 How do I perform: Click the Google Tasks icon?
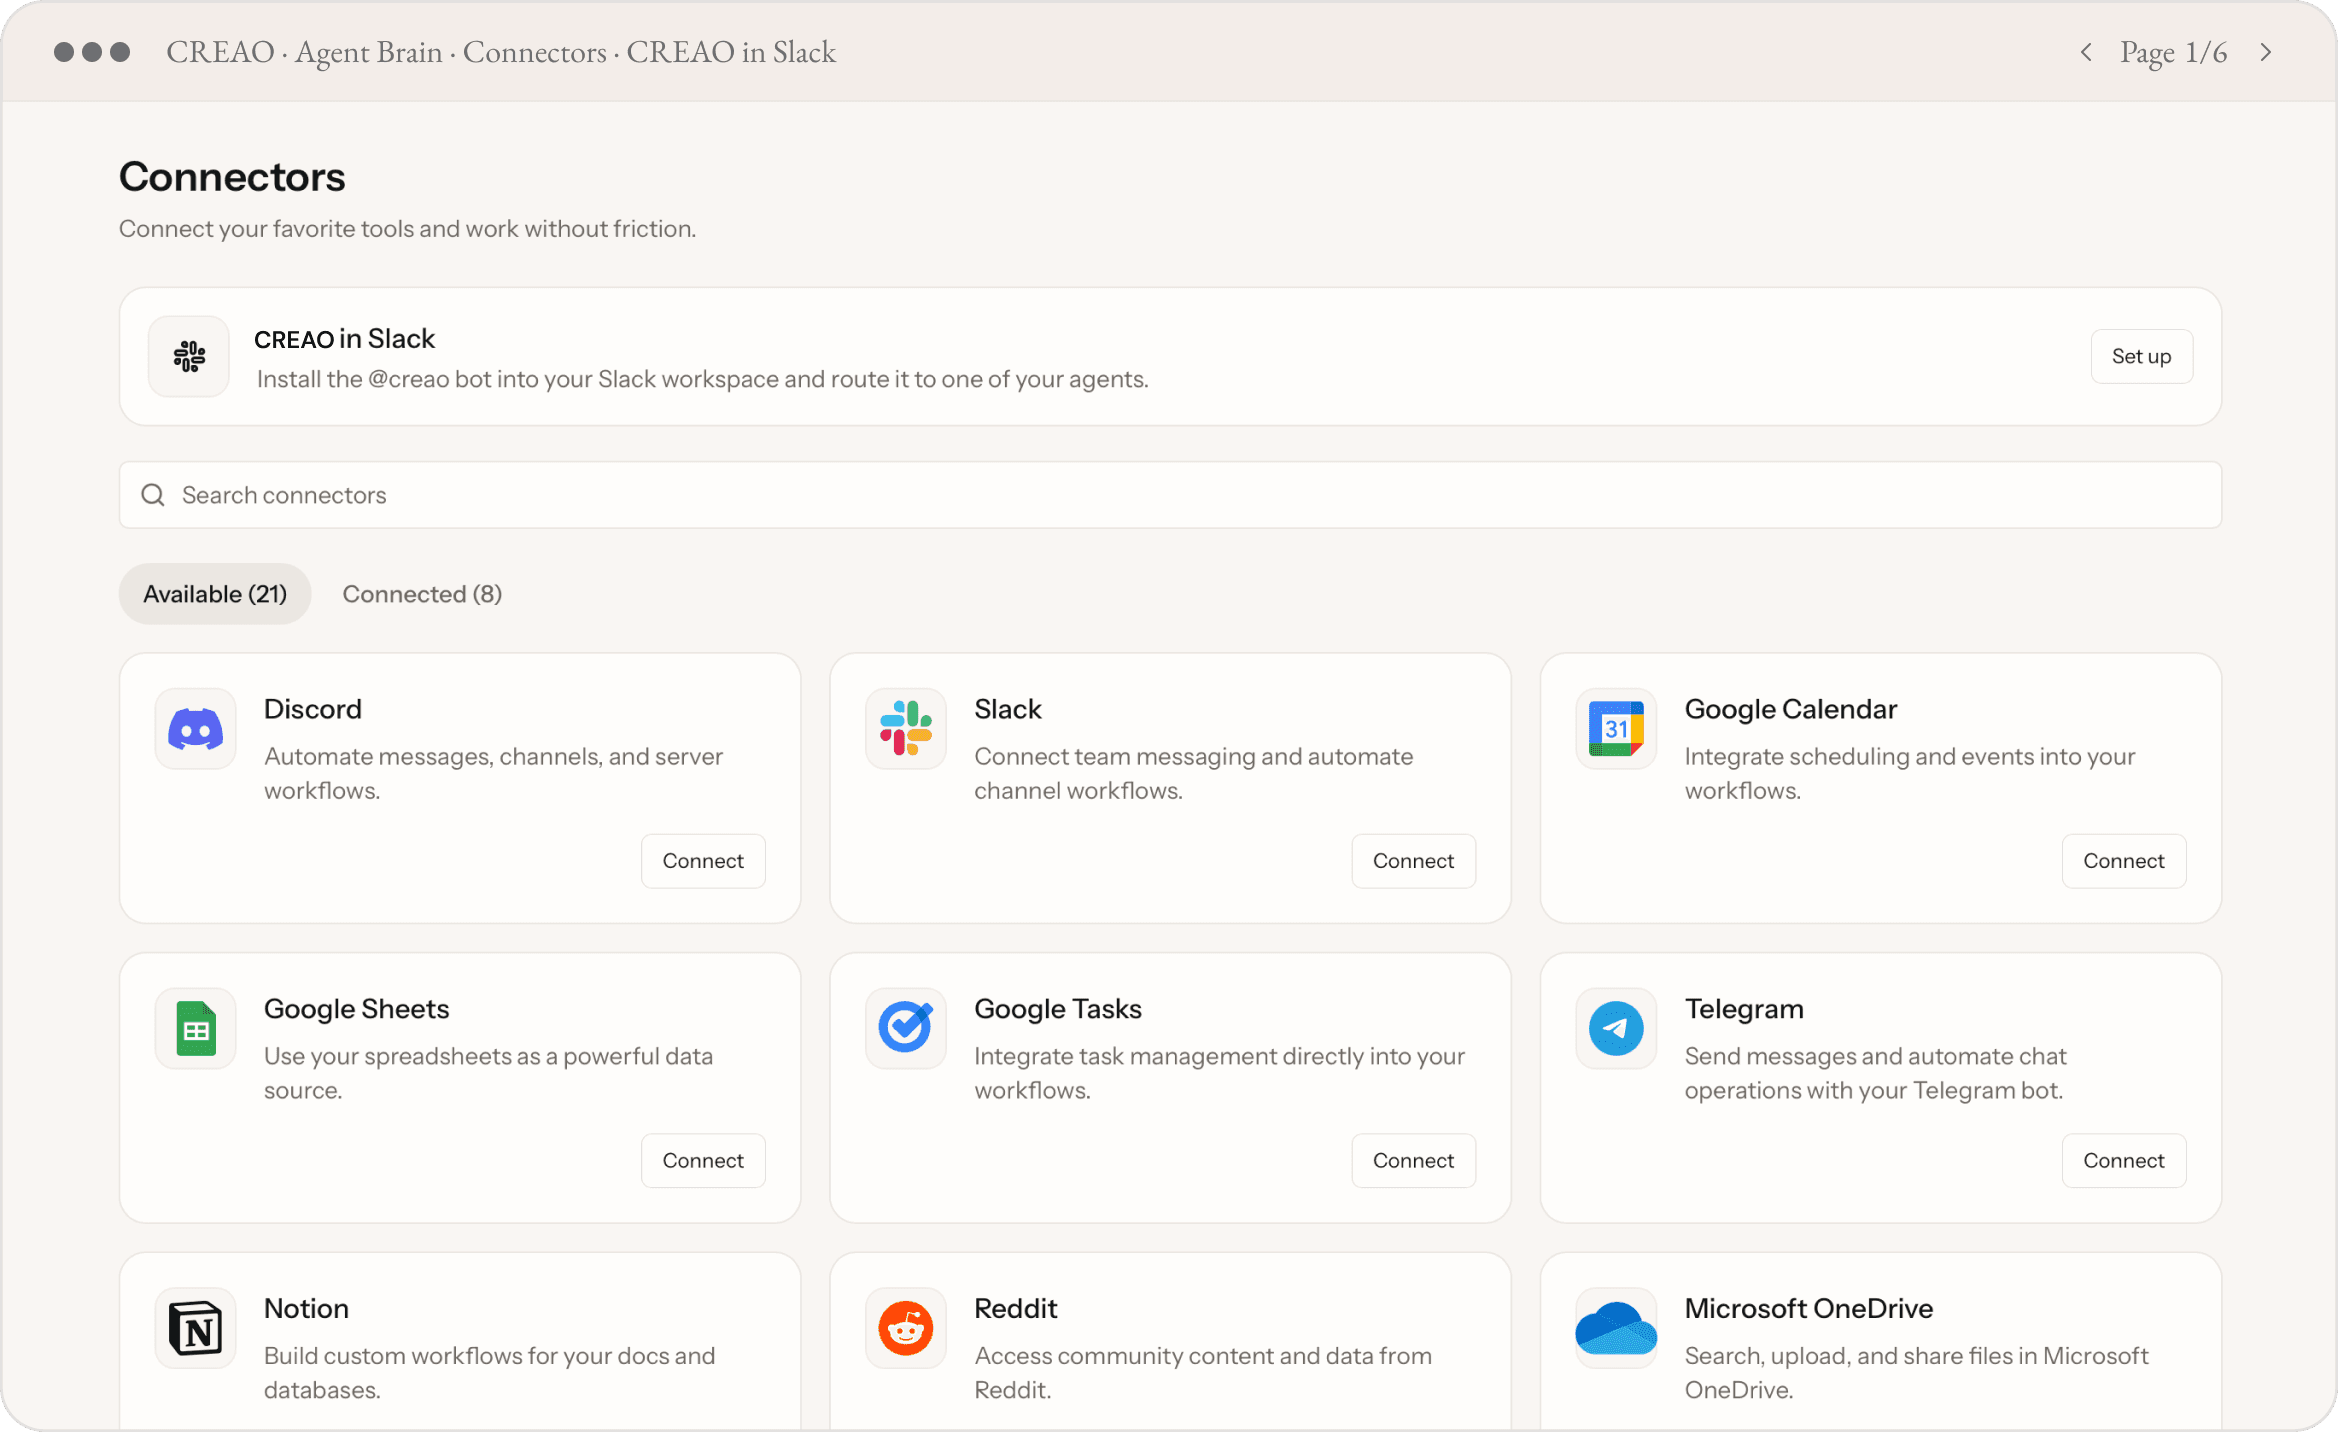coord(906,1029)
